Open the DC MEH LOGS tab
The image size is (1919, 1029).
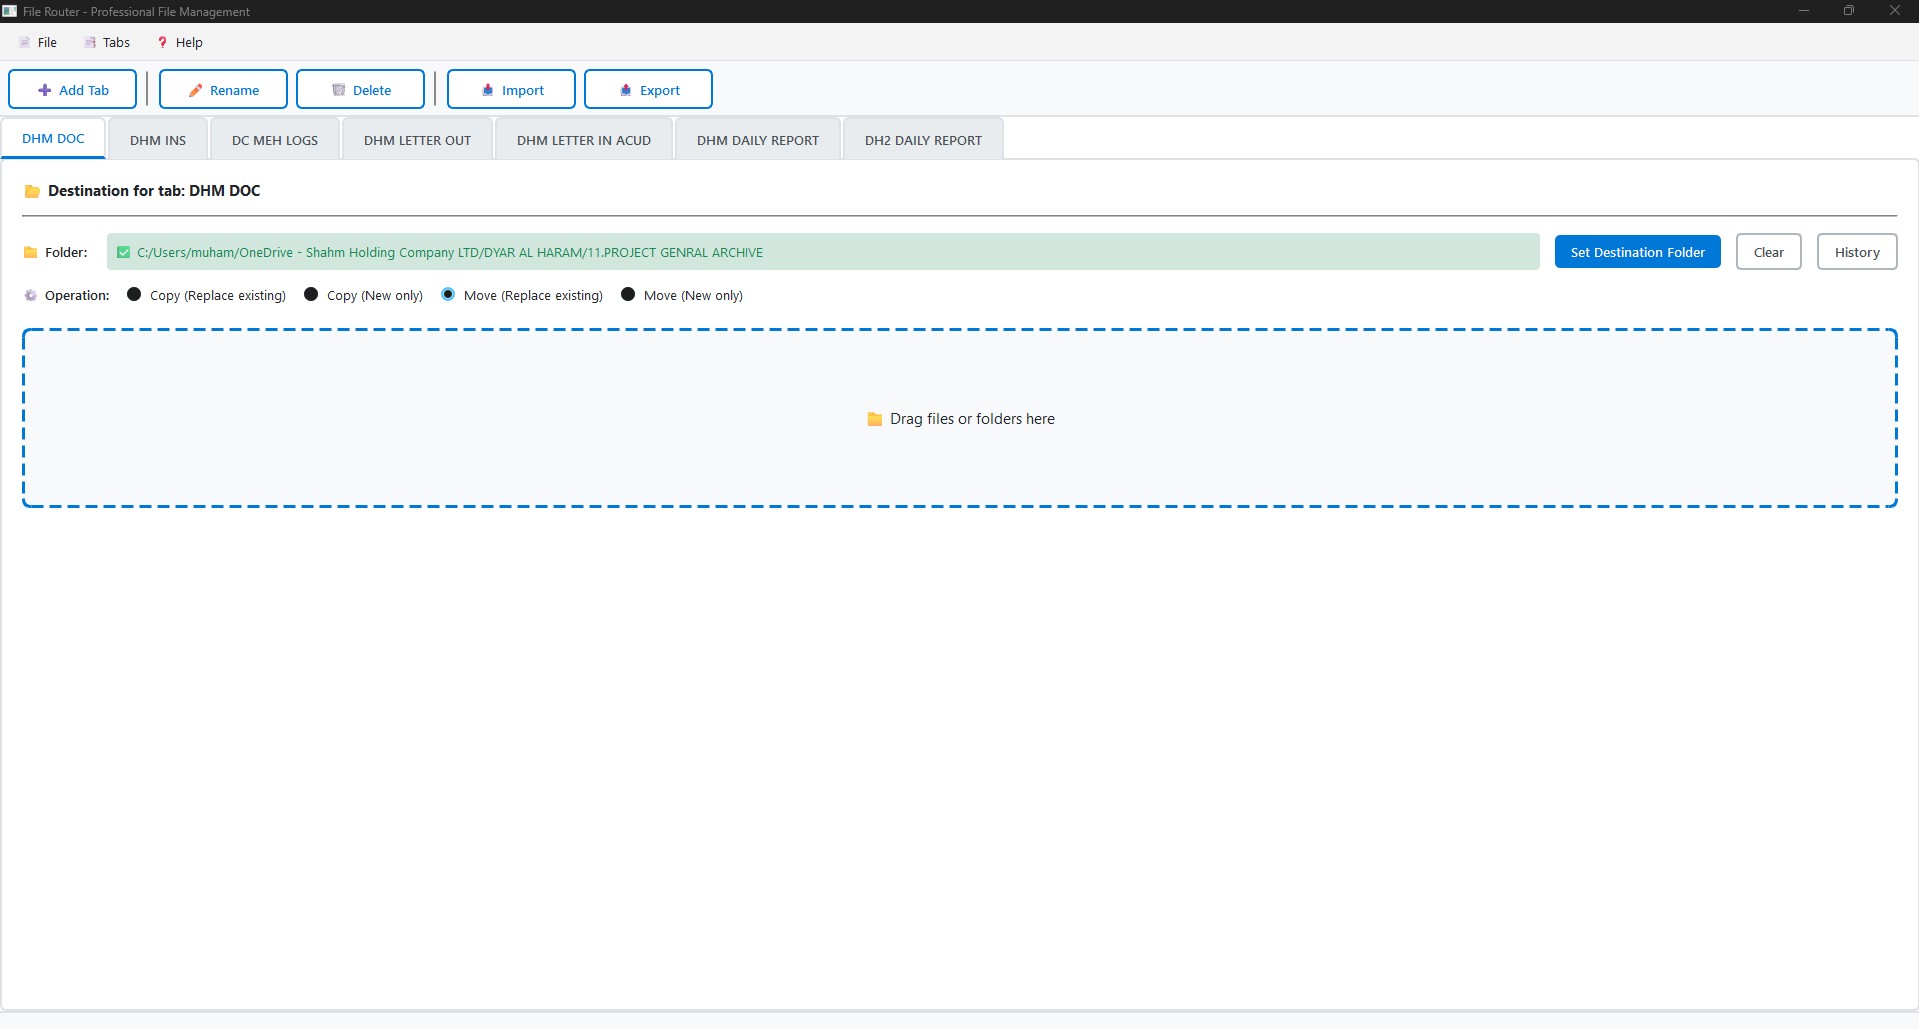pyautogui.click(x=275, y=140)
